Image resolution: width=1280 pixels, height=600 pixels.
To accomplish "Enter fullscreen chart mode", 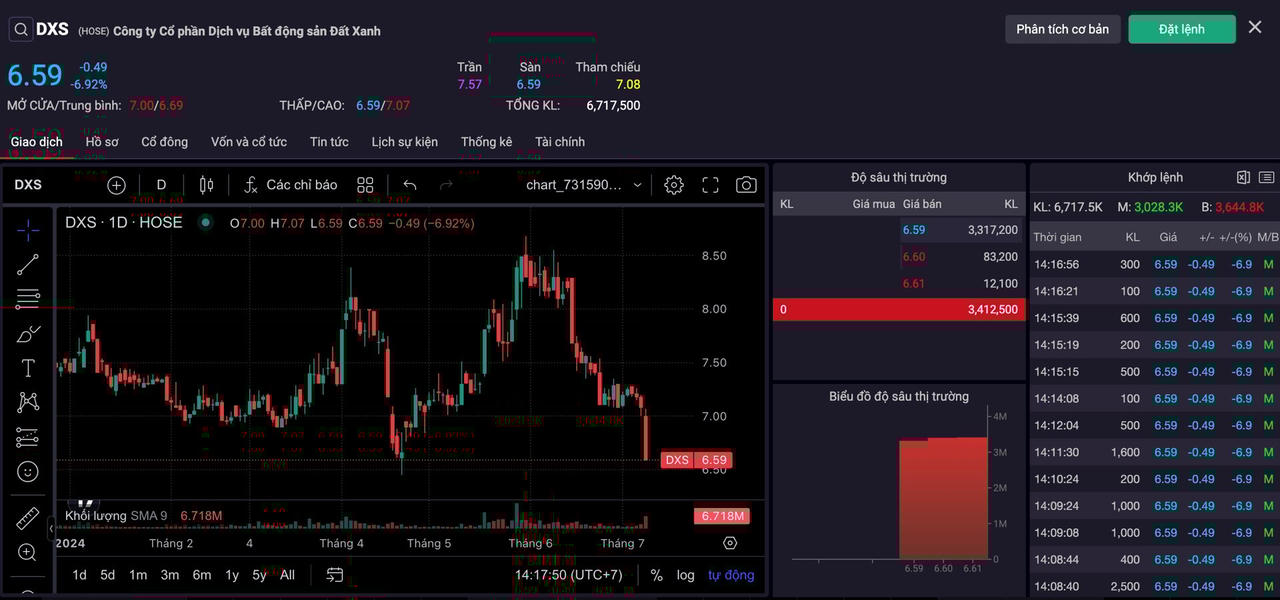I will click(710, 185).
